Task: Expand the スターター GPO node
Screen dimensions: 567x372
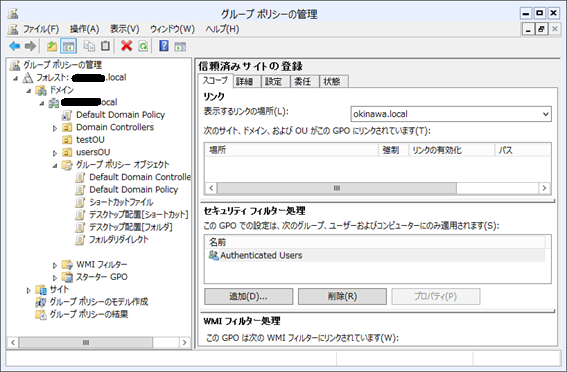Action: 55,278
